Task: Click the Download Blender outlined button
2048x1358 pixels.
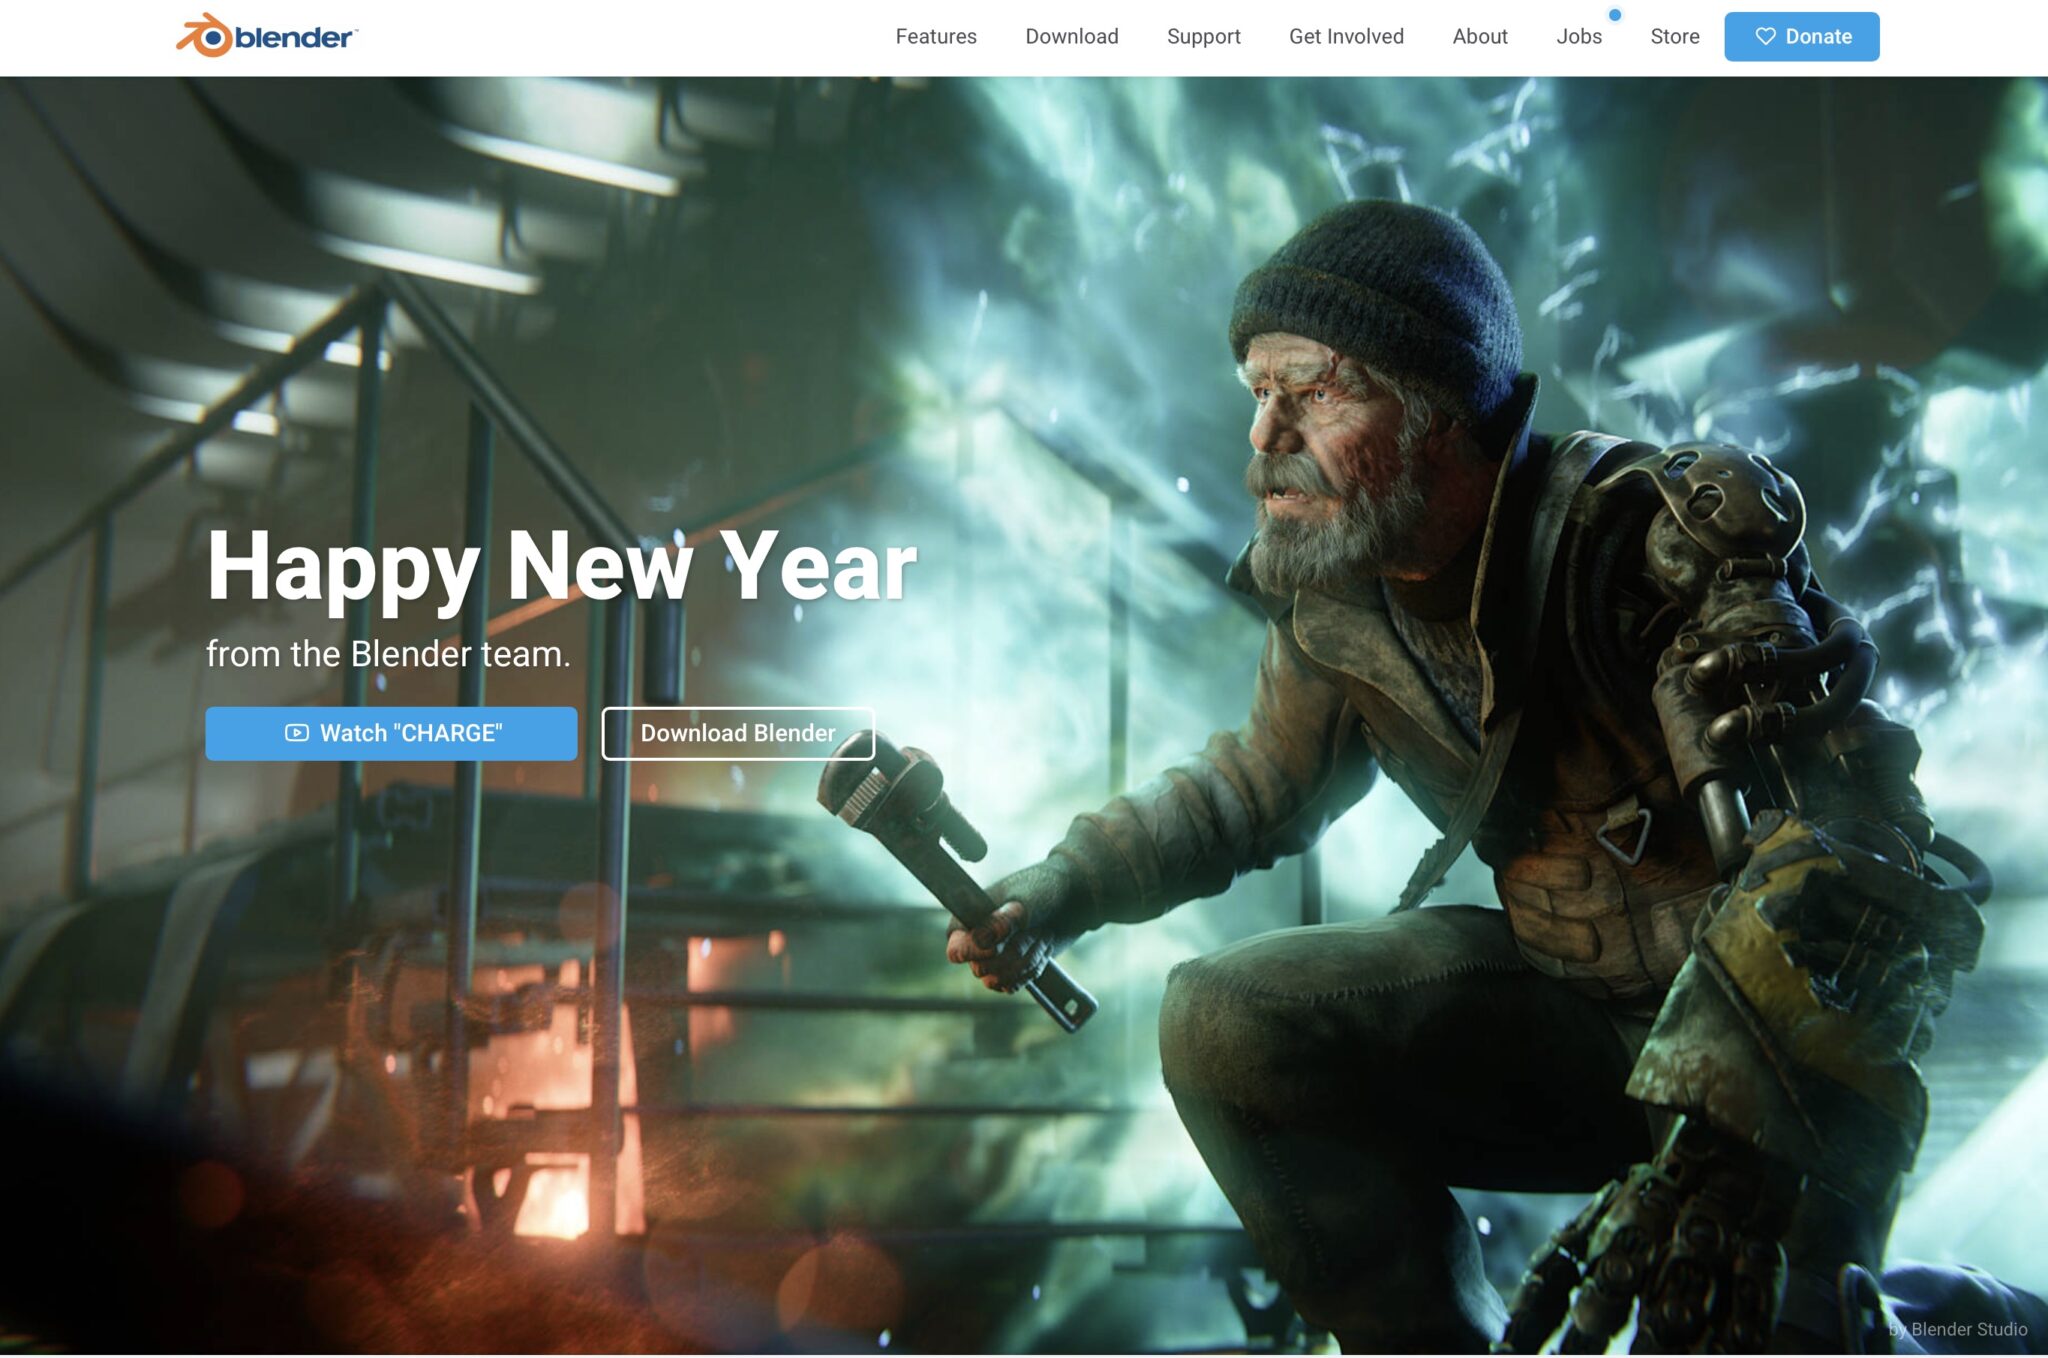Action: [738, 733]
